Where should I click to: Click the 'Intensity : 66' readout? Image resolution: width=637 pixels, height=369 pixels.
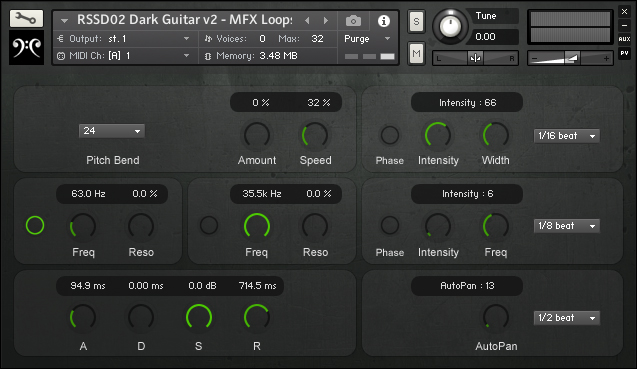pos(467,103)
